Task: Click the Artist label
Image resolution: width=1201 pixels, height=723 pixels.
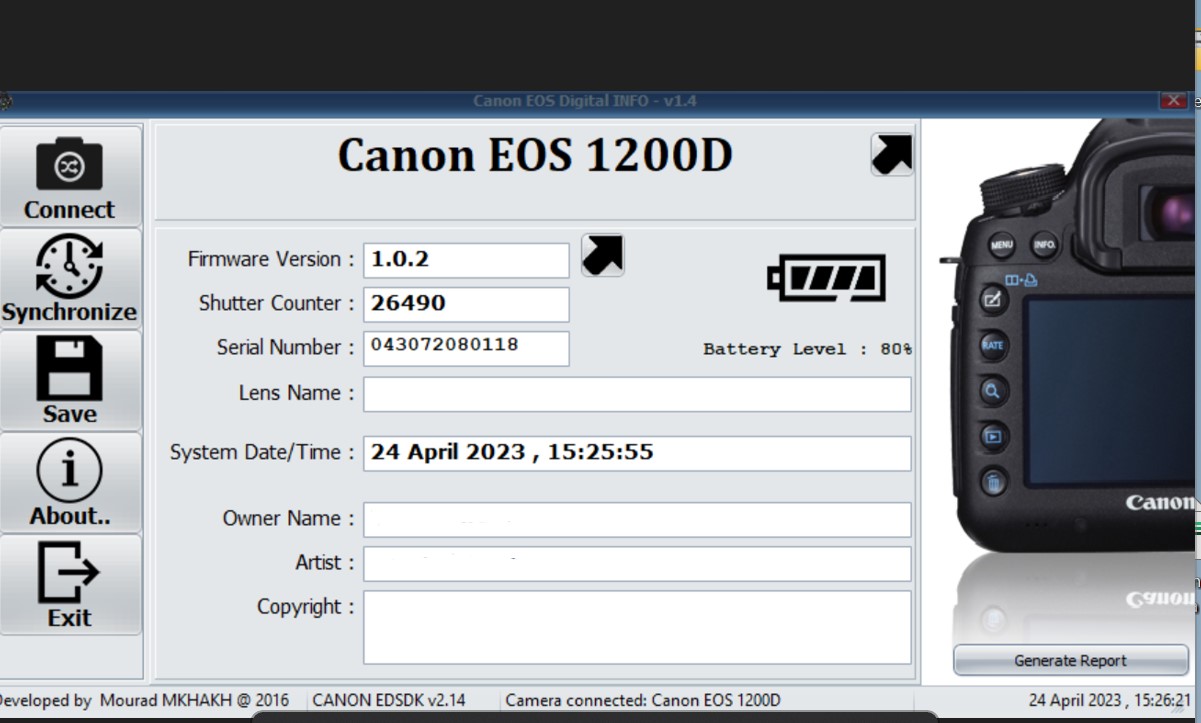Action: 325,563
